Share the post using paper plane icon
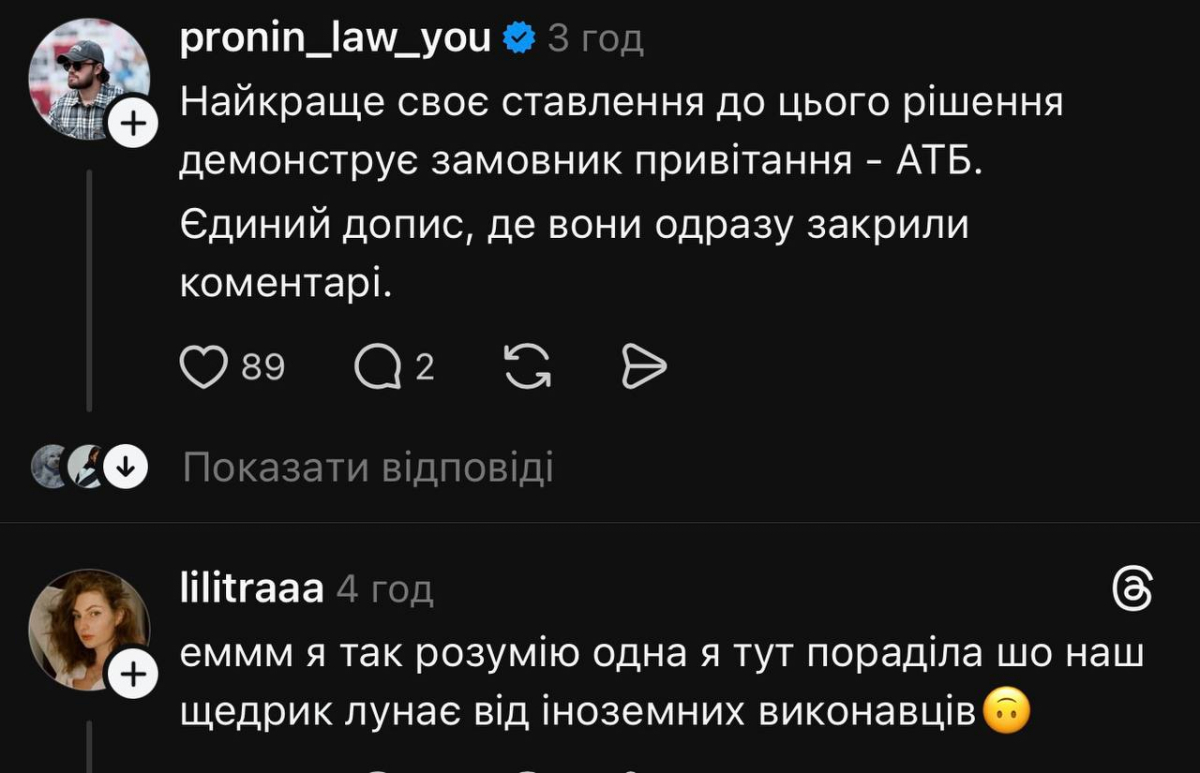Screen dimensions: 1200x773 [x=643, y=369]
